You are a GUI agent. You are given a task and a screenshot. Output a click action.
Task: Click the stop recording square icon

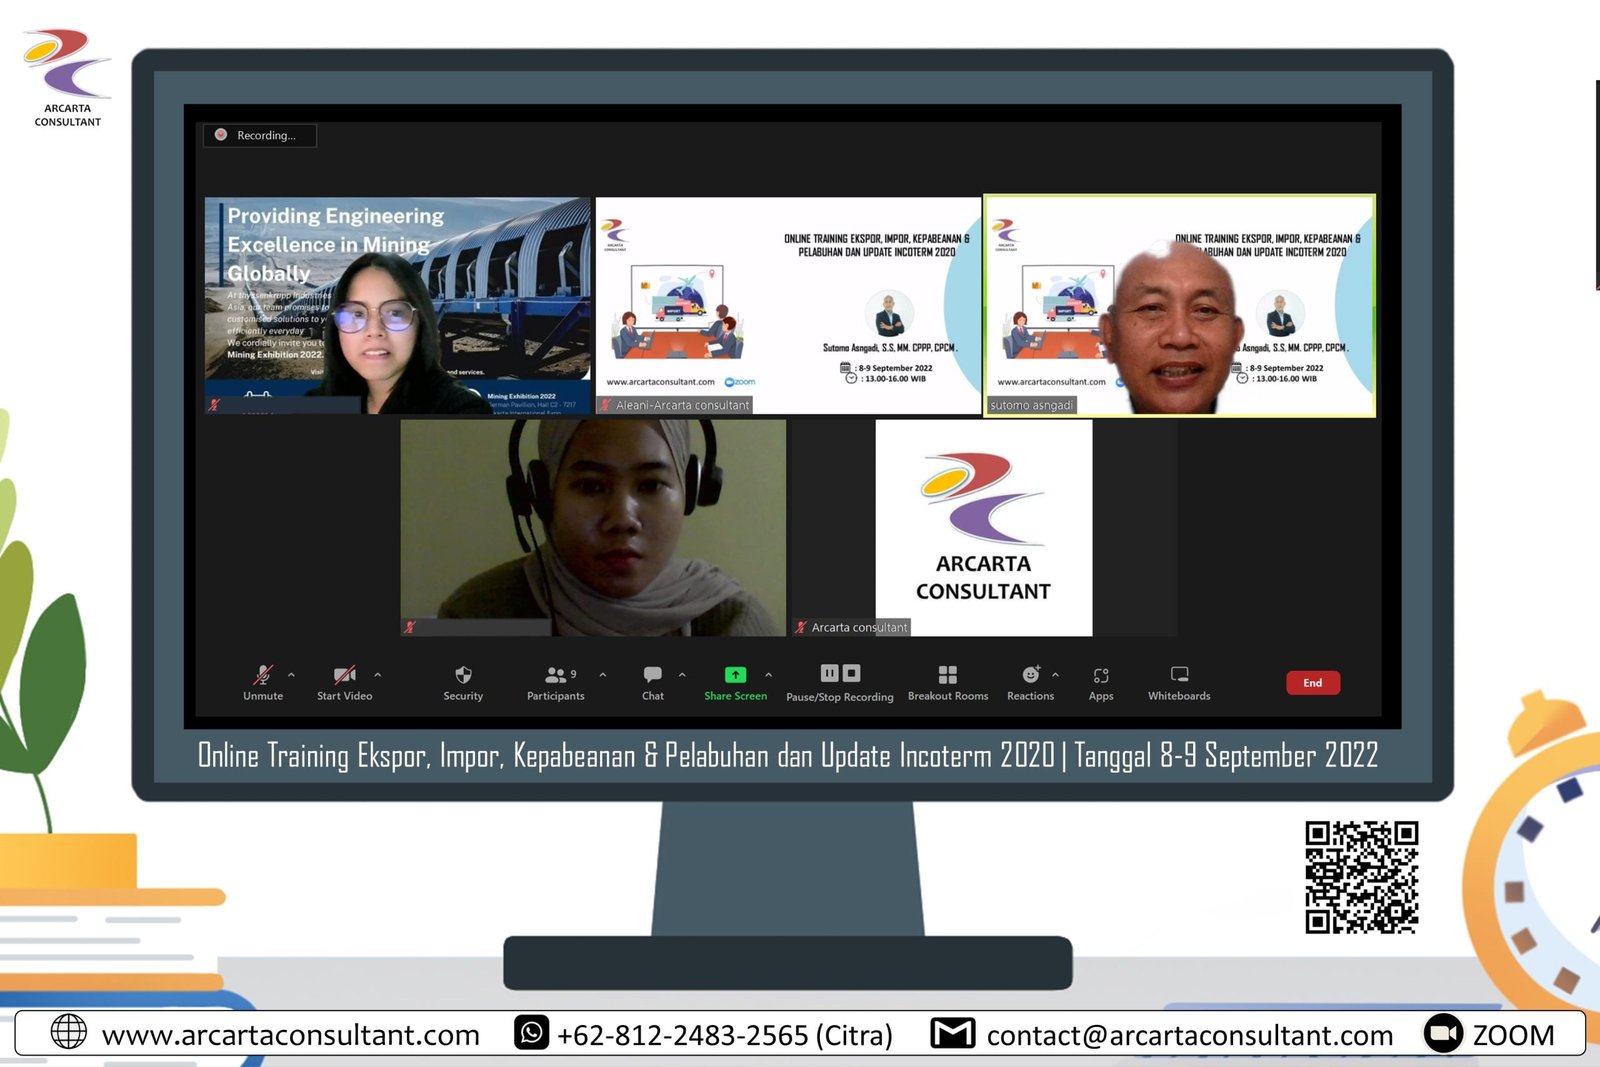point(851,673)
